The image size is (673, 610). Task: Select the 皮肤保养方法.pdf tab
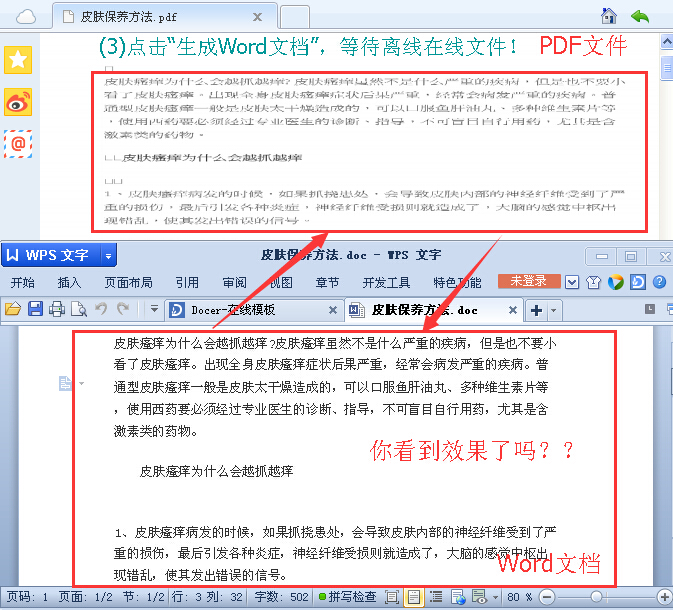(165, 17)
